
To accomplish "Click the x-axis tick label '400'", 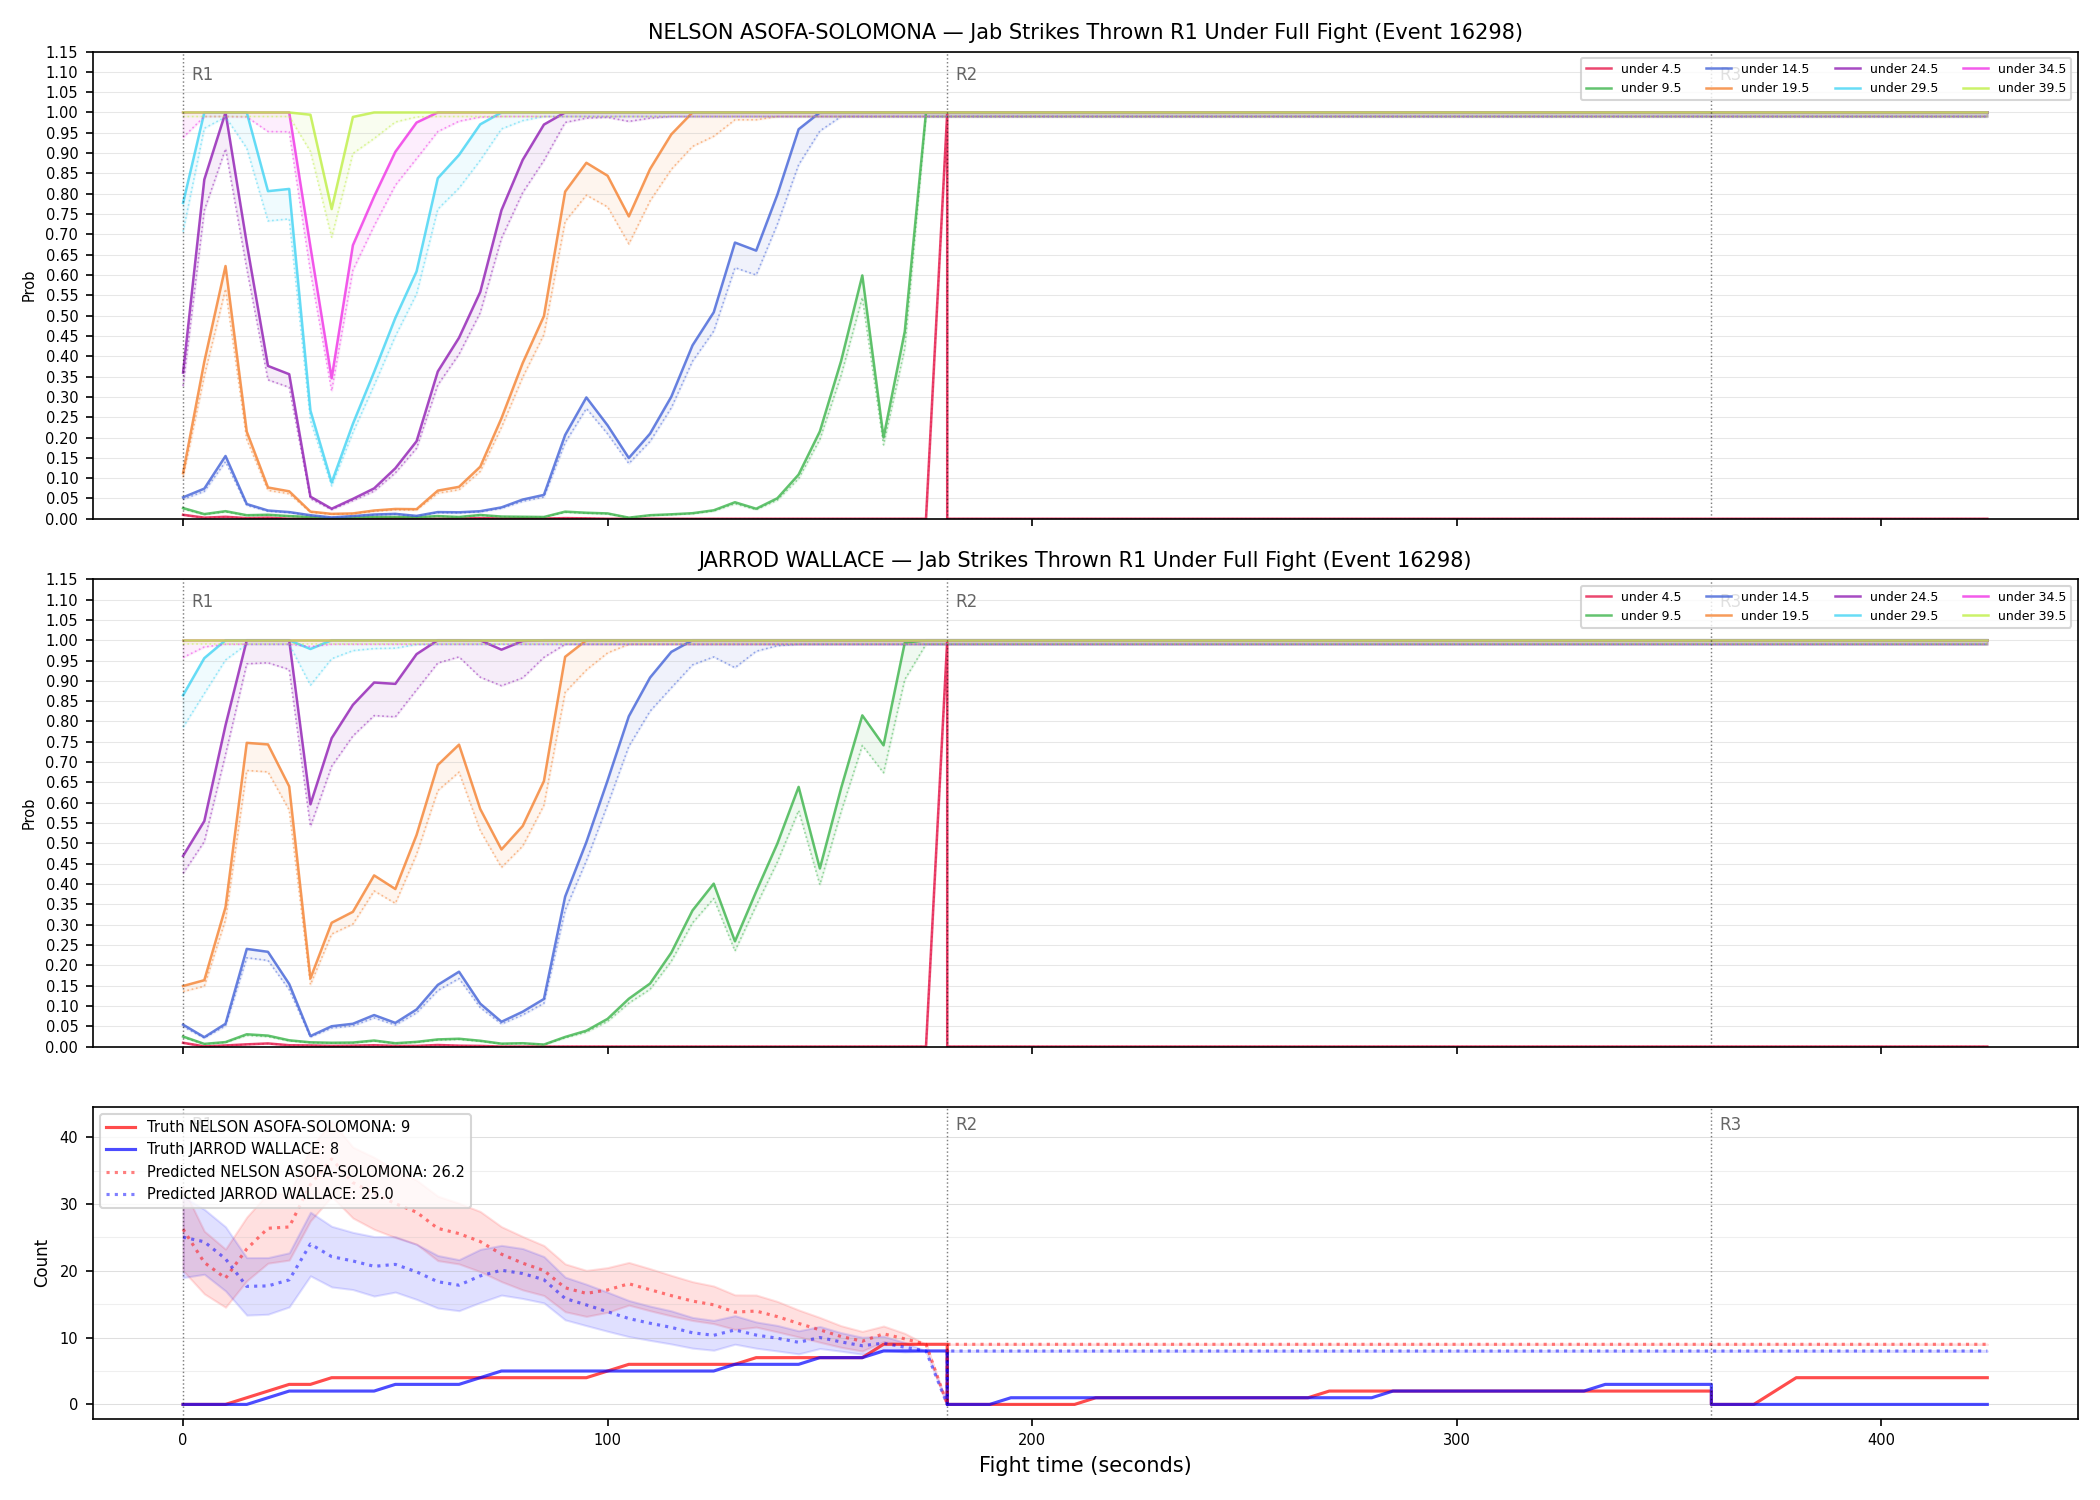I will click(x=1881, y=1440).
